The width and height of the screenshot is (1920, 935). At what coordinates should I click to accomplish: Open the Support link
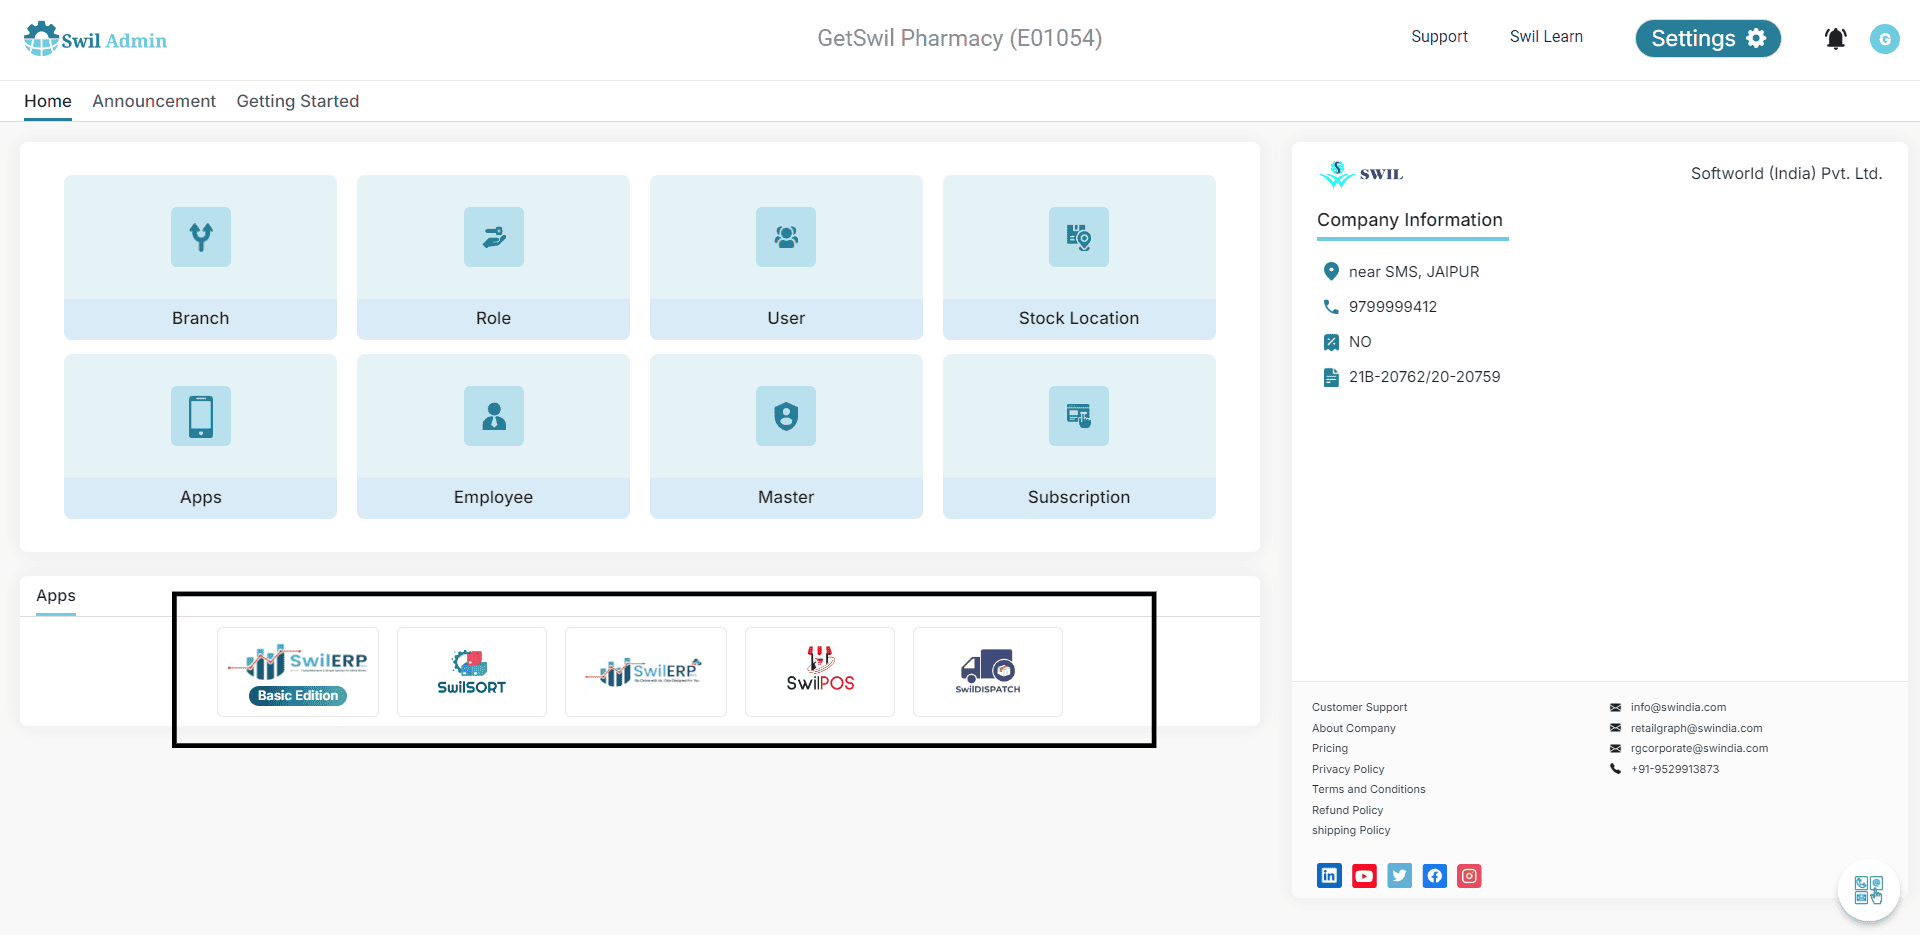click(x=1439, y=37)
